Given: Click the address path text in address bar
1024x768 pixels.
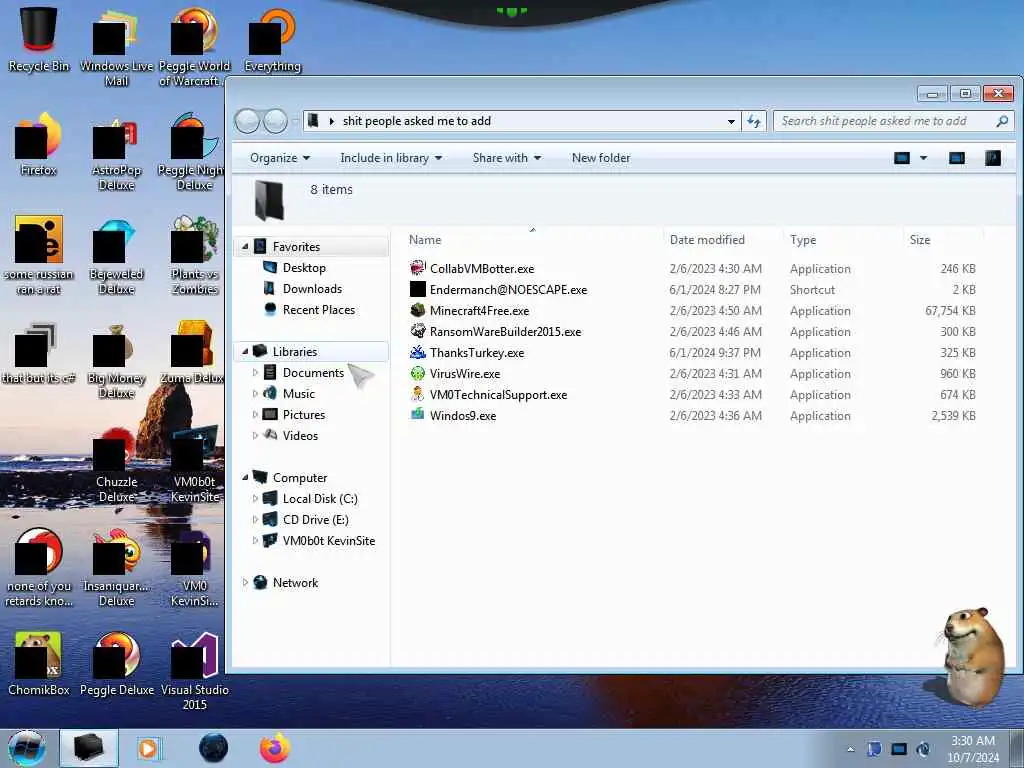Looking at the screenshot, I should coord(417,121).
